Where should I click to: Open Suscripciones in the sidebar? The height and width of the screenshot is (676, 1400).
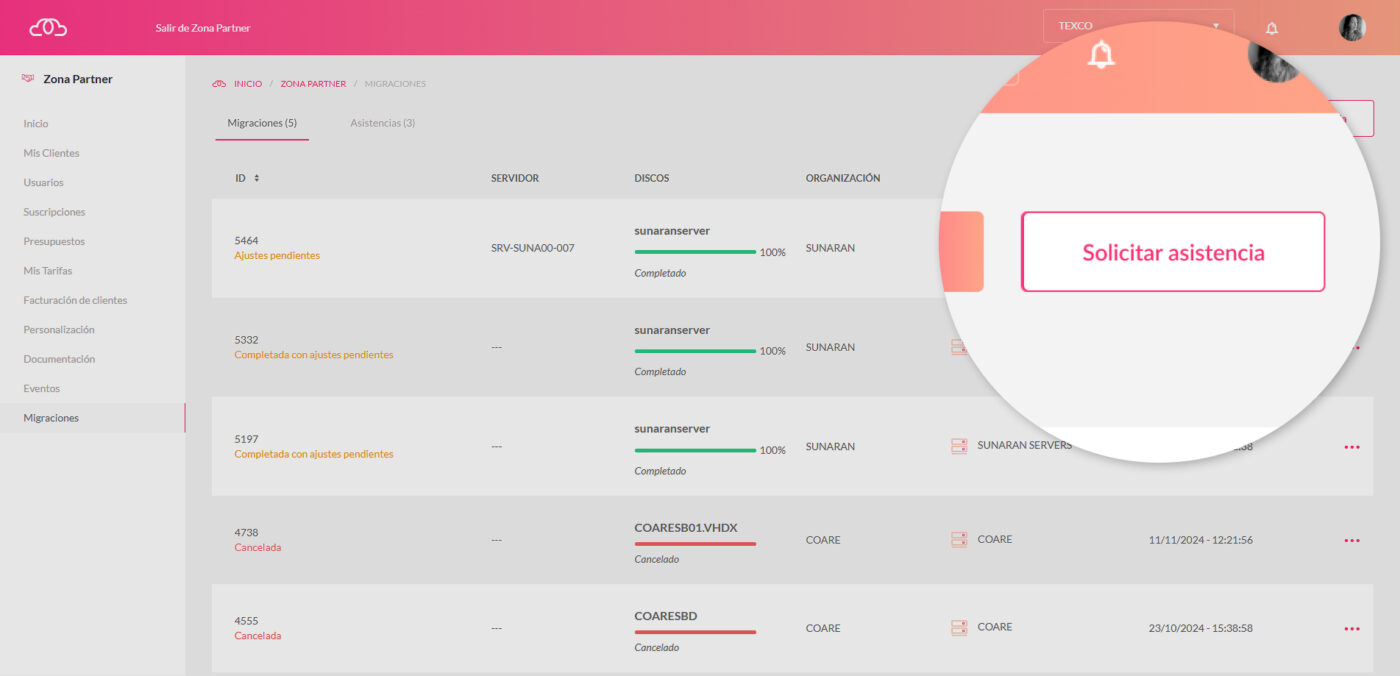(x=54, y=212)
